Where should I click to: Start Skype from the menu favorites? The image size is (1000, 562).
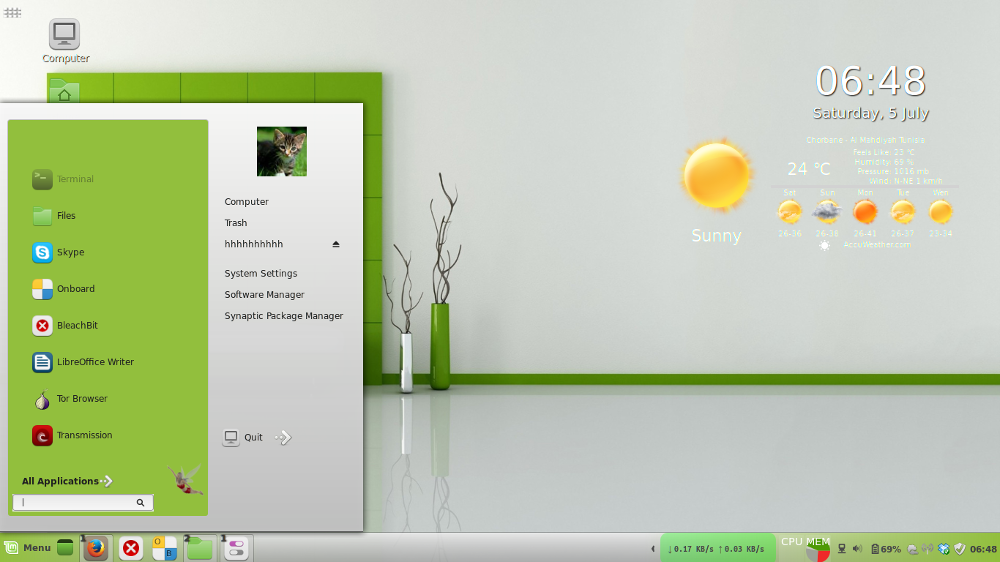[58, 252]
